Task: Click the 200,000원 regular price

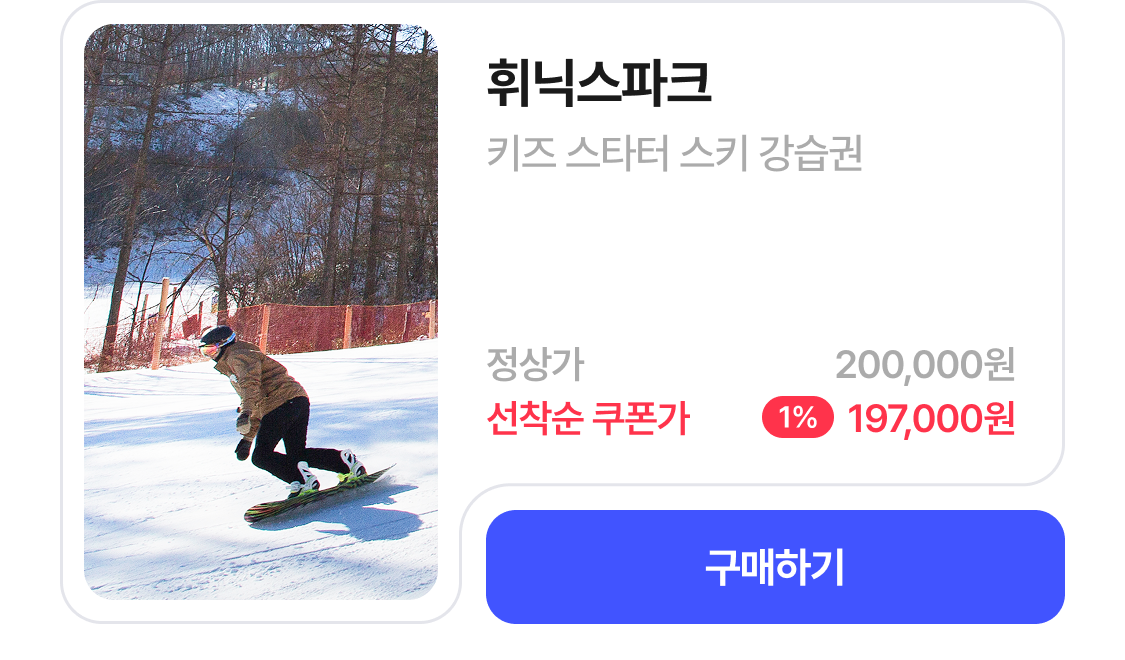Action: tap(925, 364)
